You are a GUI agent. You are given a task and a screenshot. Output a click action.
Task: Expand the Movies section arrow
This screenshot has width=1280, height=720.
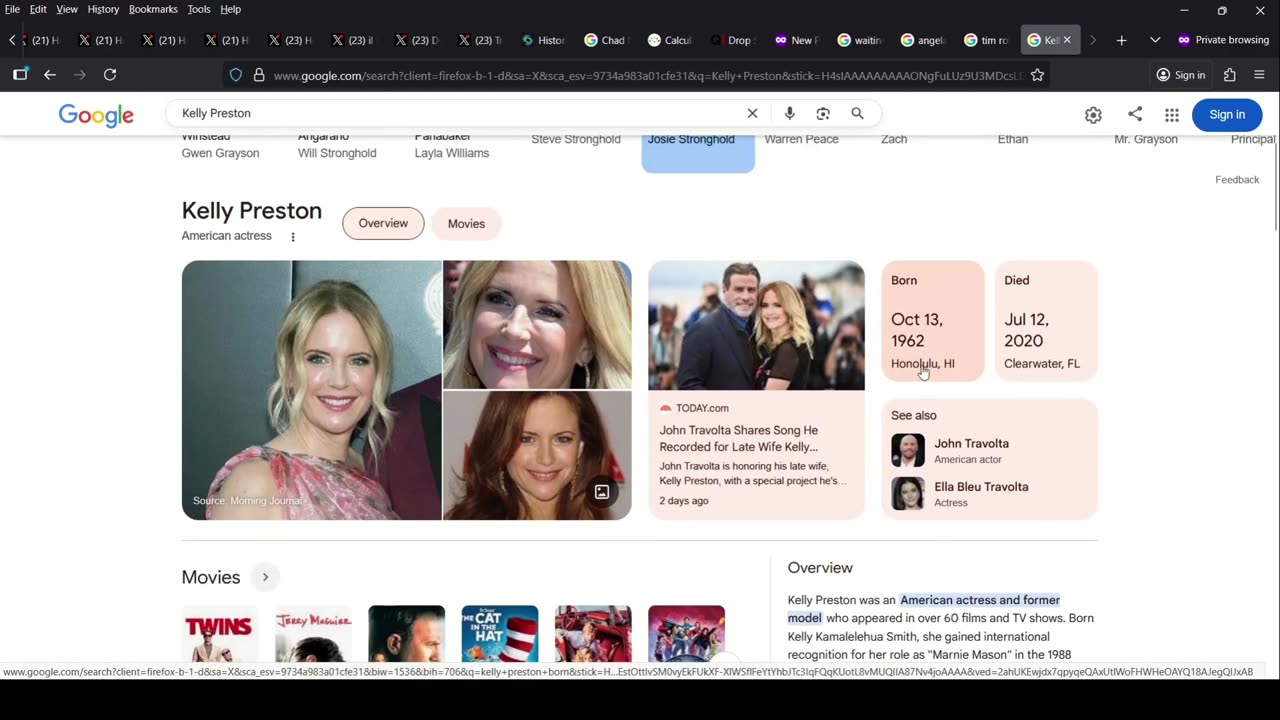(265, 577)
